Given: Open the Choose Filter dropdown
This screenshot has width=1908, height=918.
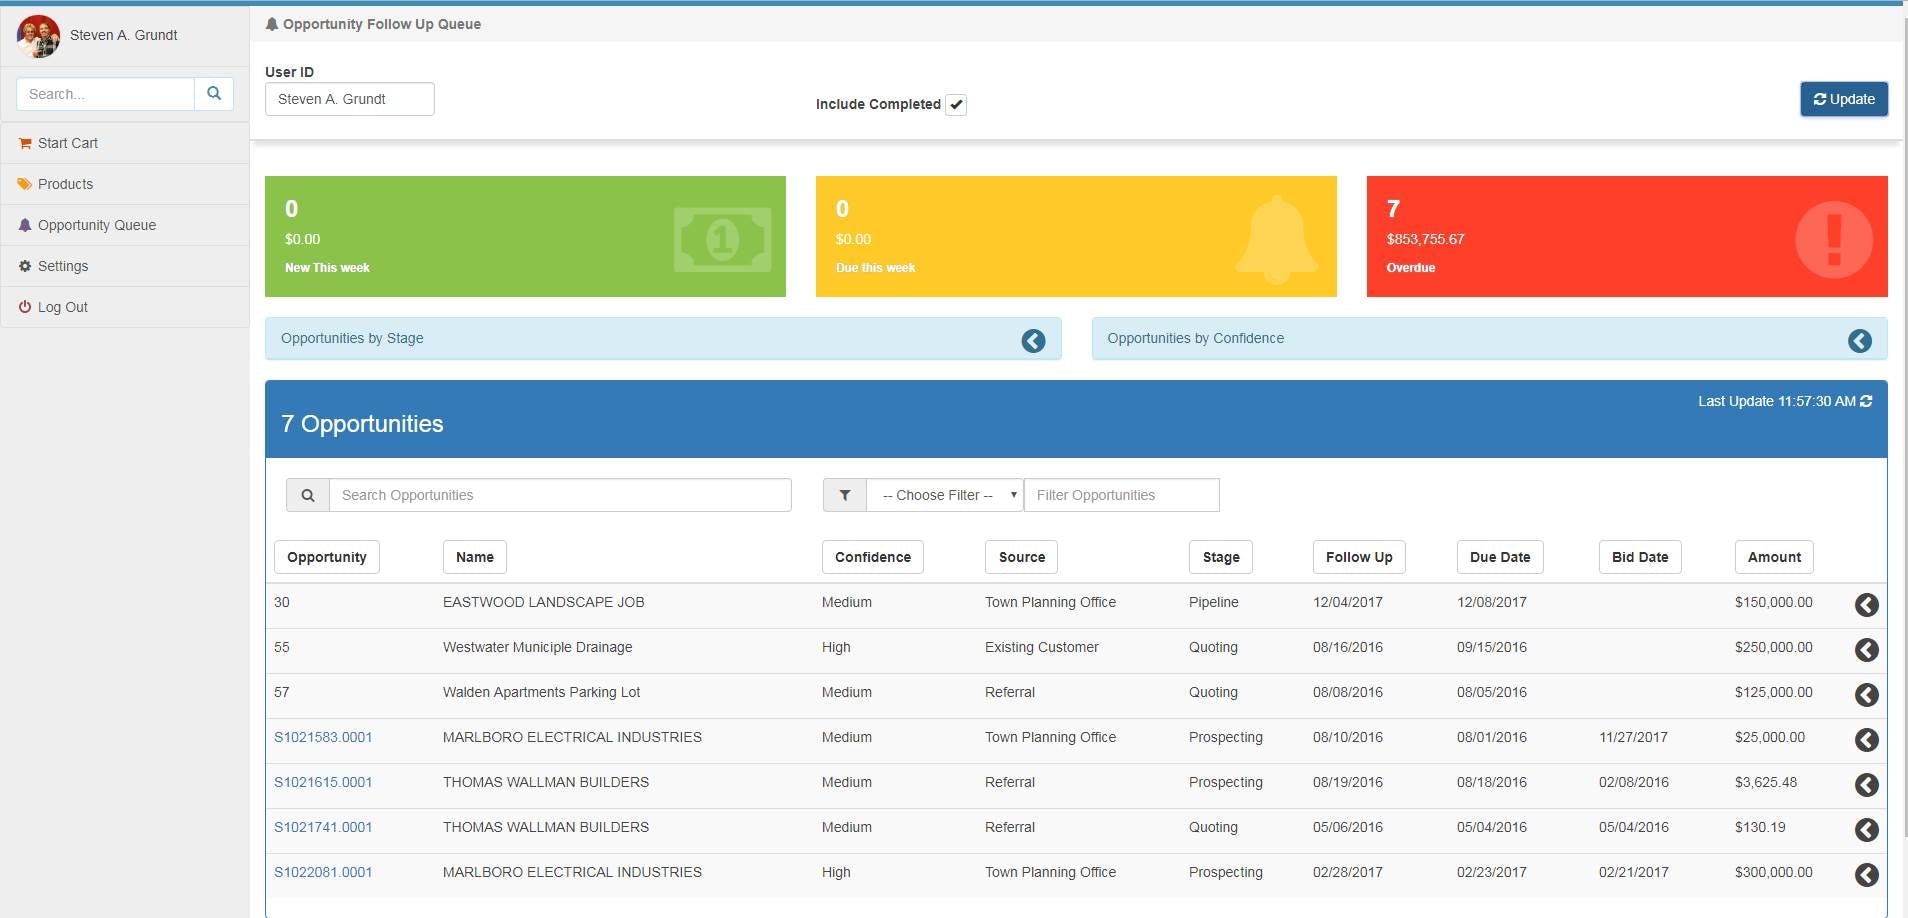Looking at the screenshot, I should [x=945, y=495].
